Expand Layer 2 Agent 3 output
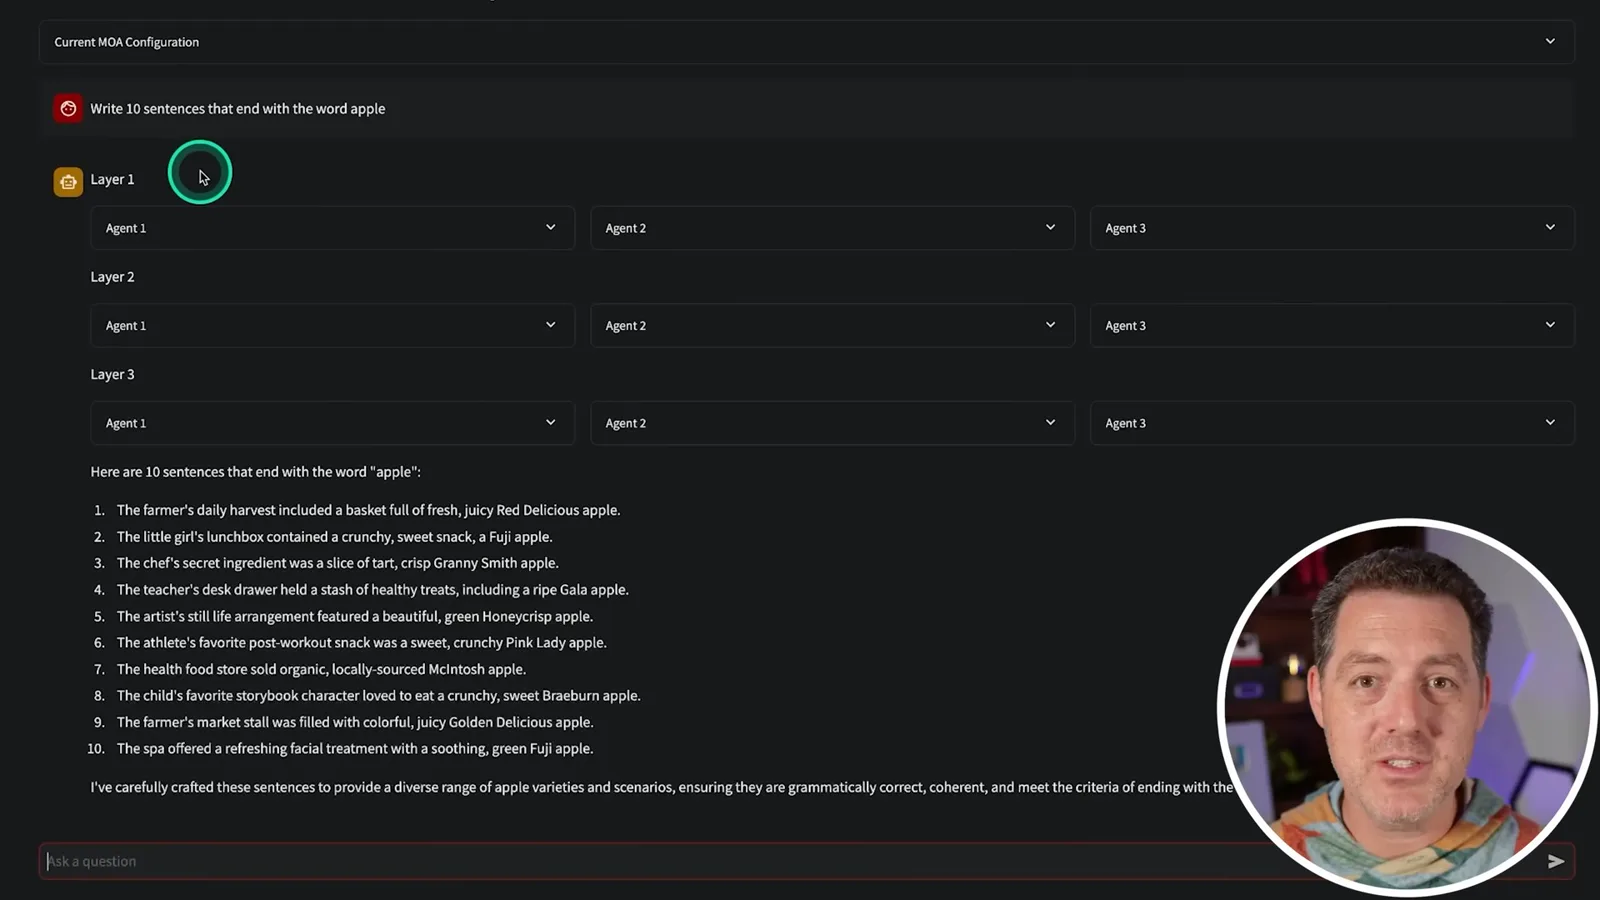The width and height of the screenshot is (1600, 900). click(1332, 326)
